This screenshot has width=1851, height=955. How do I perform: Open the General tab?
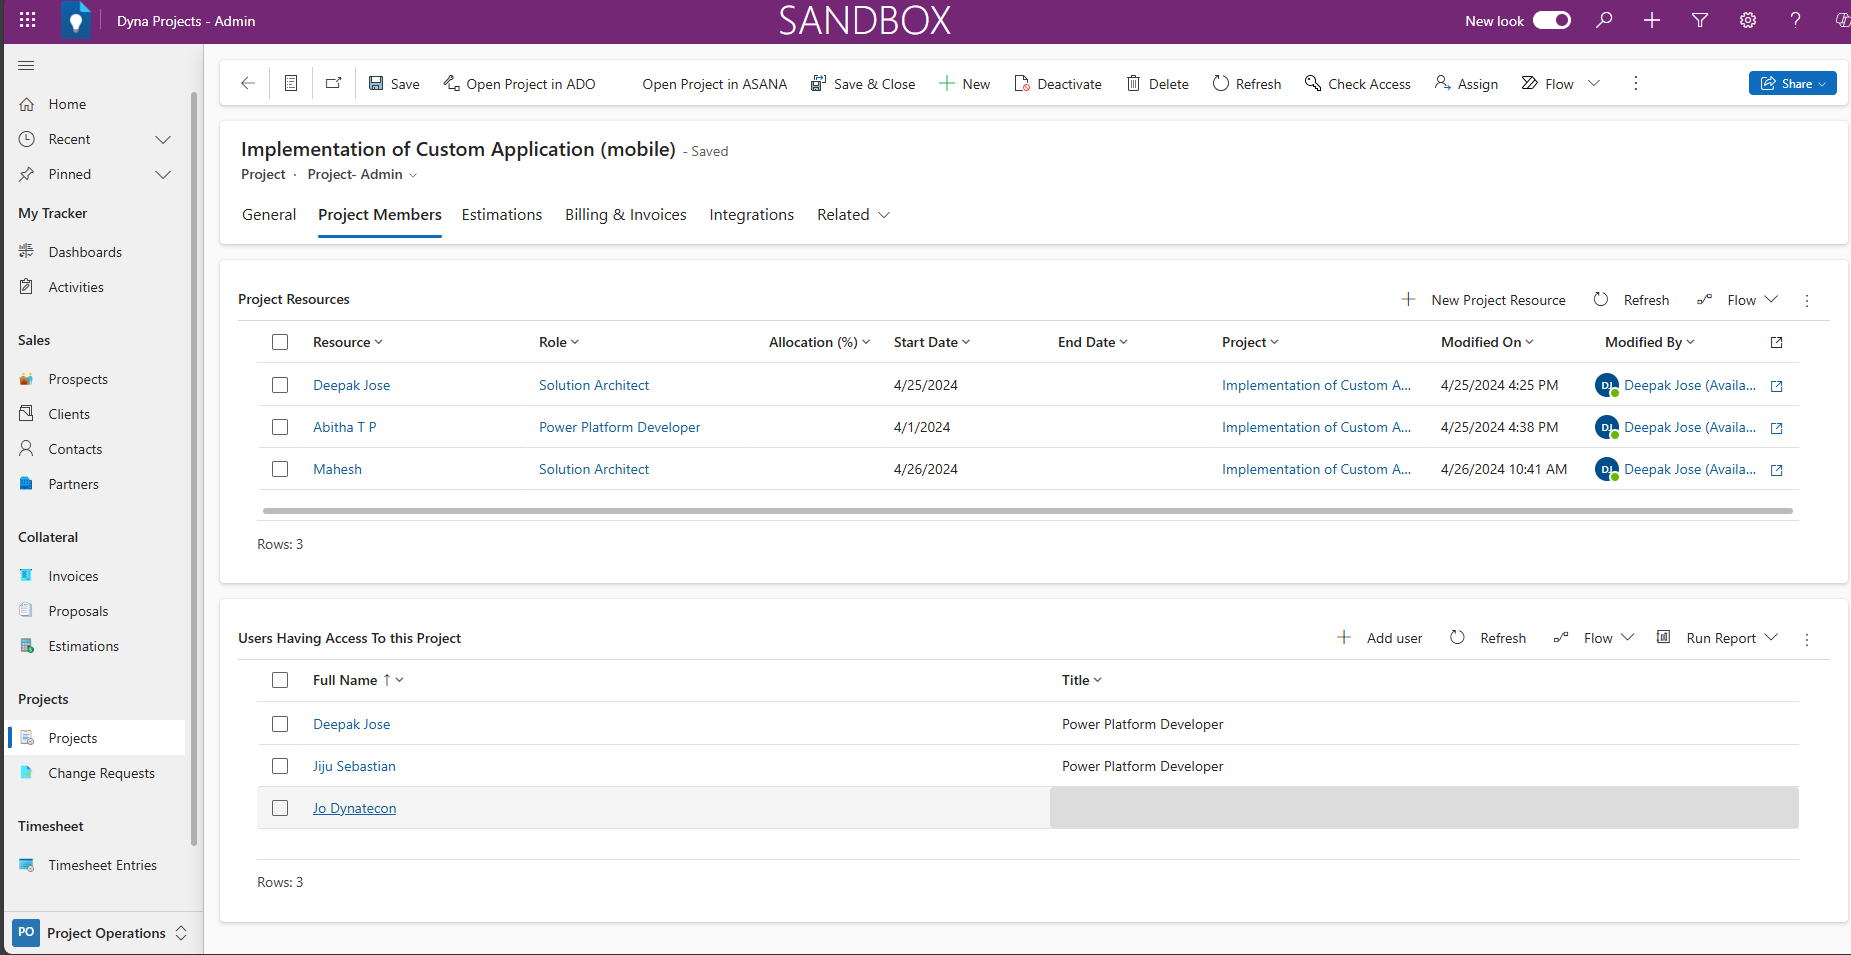pos(268,214)
